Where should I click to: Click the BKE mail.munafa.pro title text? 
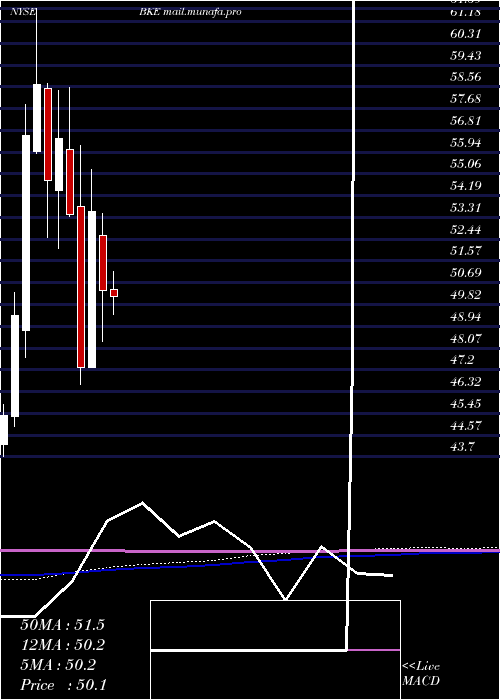[190, 12]
